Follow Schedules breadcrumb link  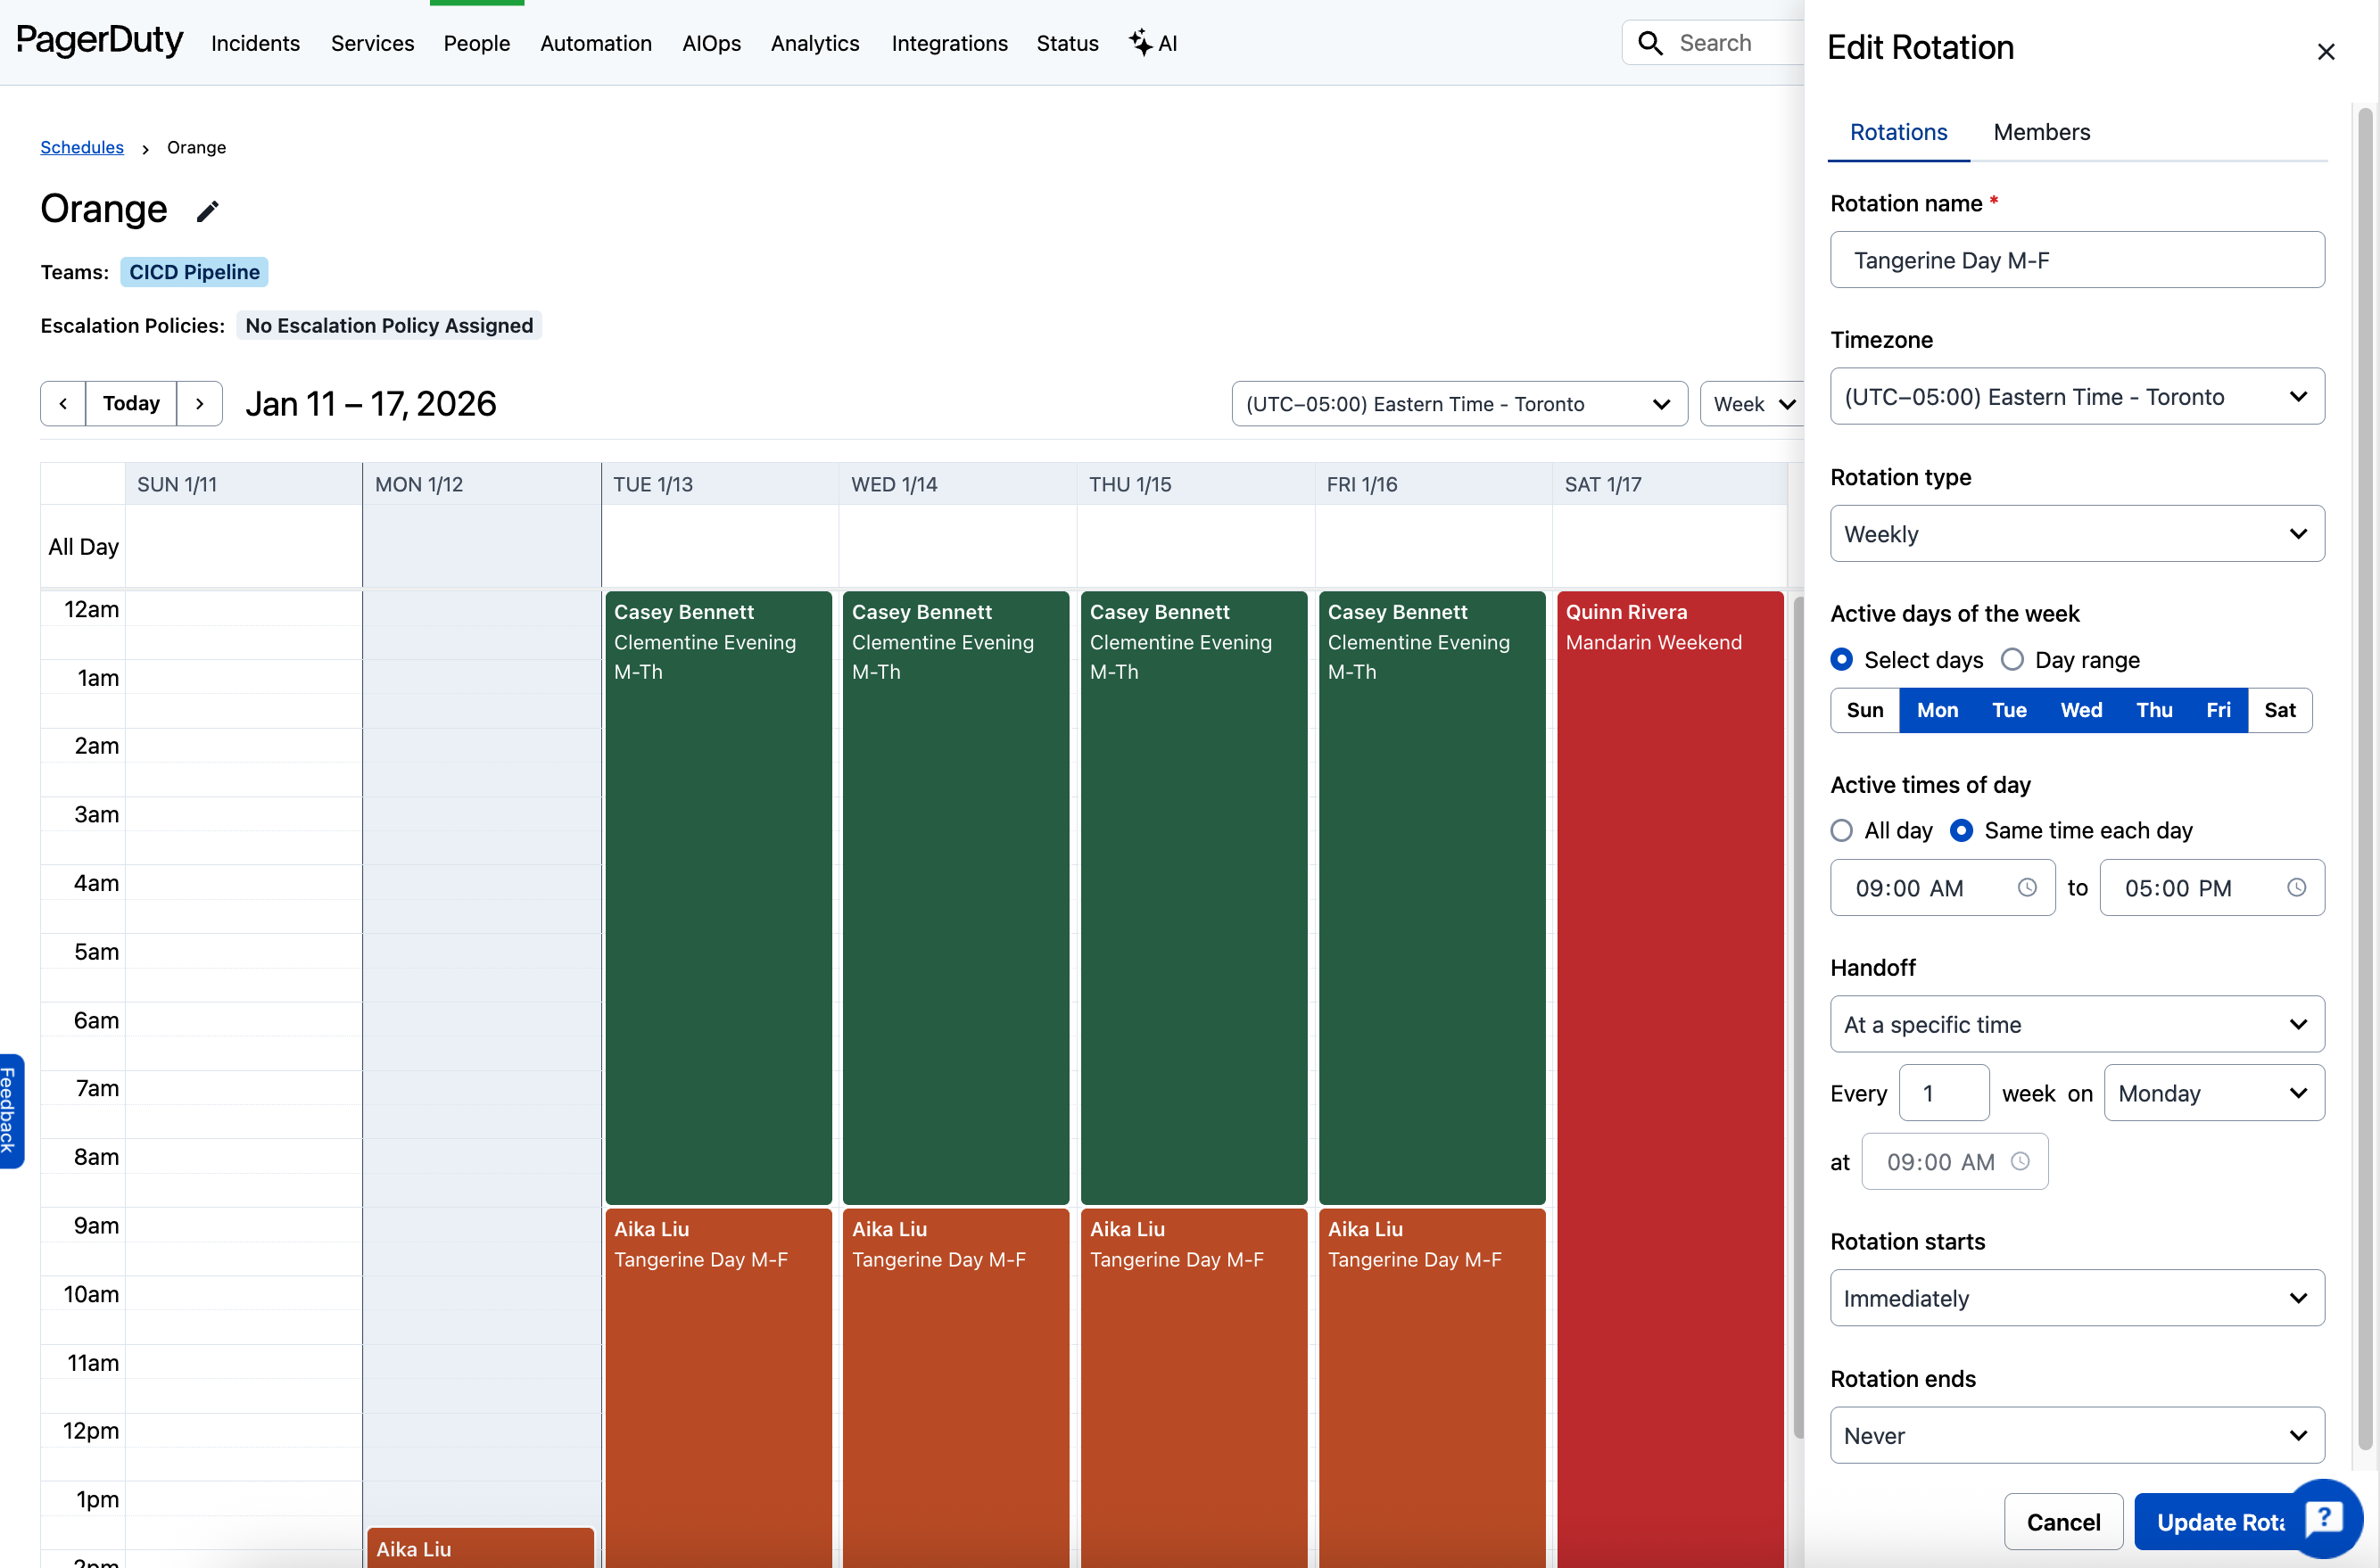[82, 147]
